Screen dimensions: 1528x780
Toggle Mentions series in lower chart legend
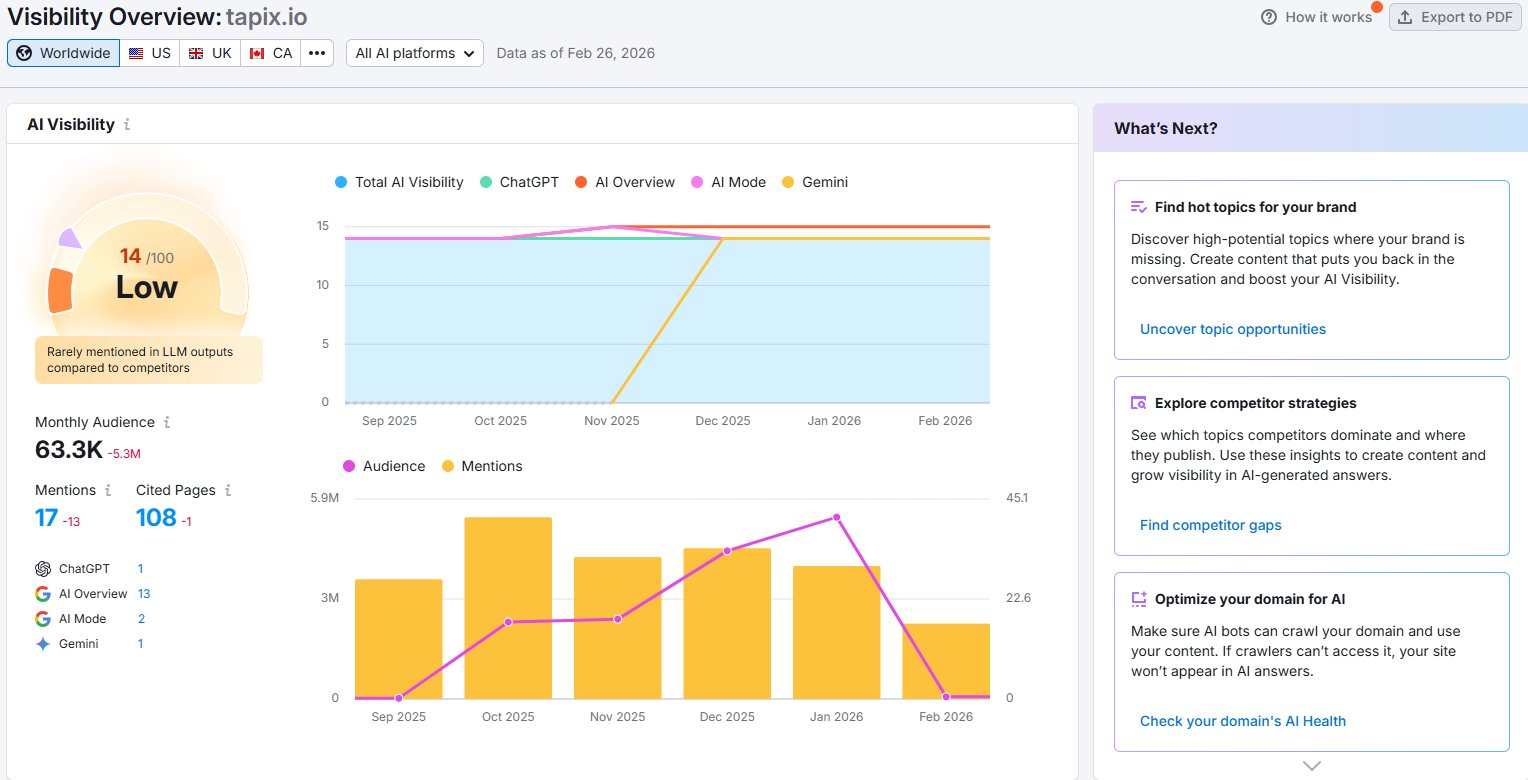coord(482,466)
